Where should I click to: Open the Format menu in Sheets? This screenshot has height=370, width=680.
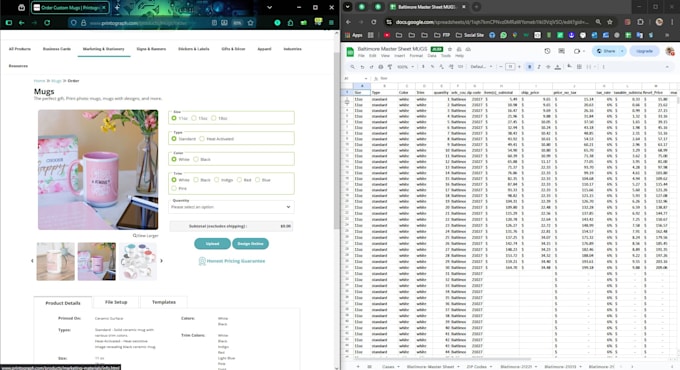pos(416,56)
